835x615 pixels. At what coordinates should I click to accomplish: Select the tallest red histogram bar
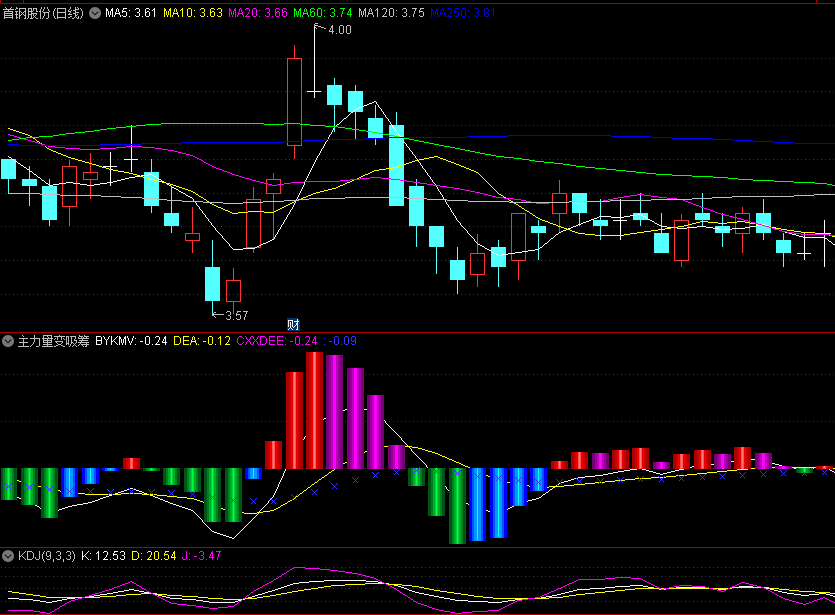point(314,411)
